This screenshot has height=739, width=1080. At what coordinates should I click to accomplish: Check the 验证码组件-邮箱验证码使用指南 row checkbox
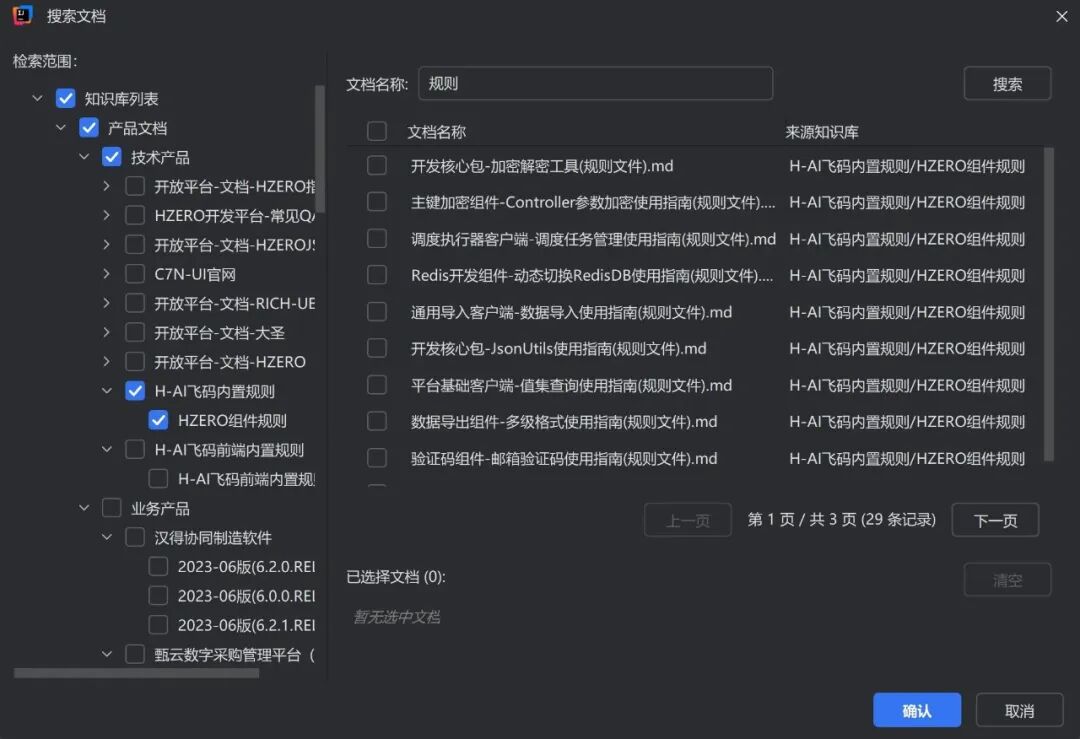tap(377, 458)
